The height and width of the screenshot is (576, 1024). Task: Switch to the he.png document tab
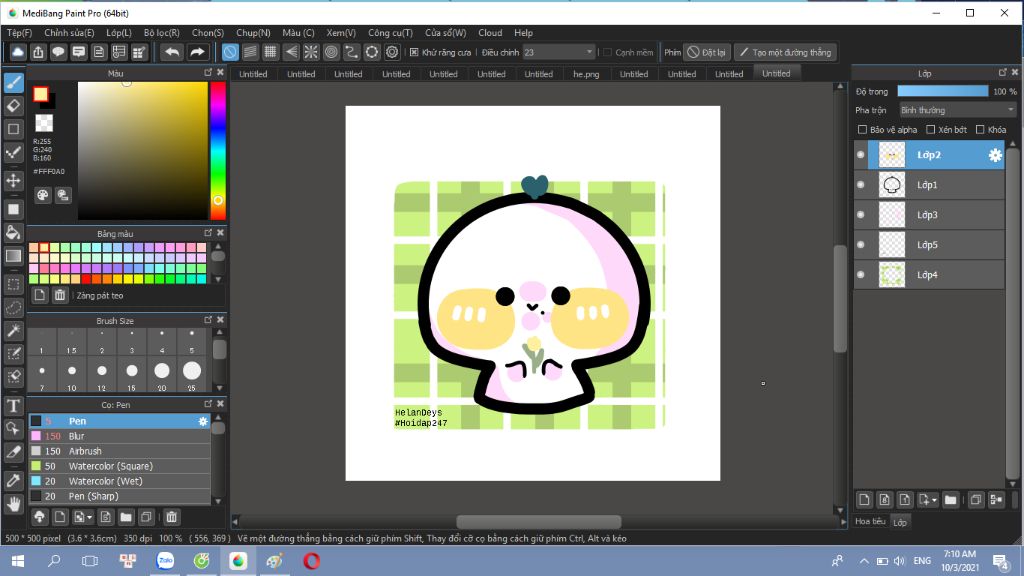coord(586,74)
